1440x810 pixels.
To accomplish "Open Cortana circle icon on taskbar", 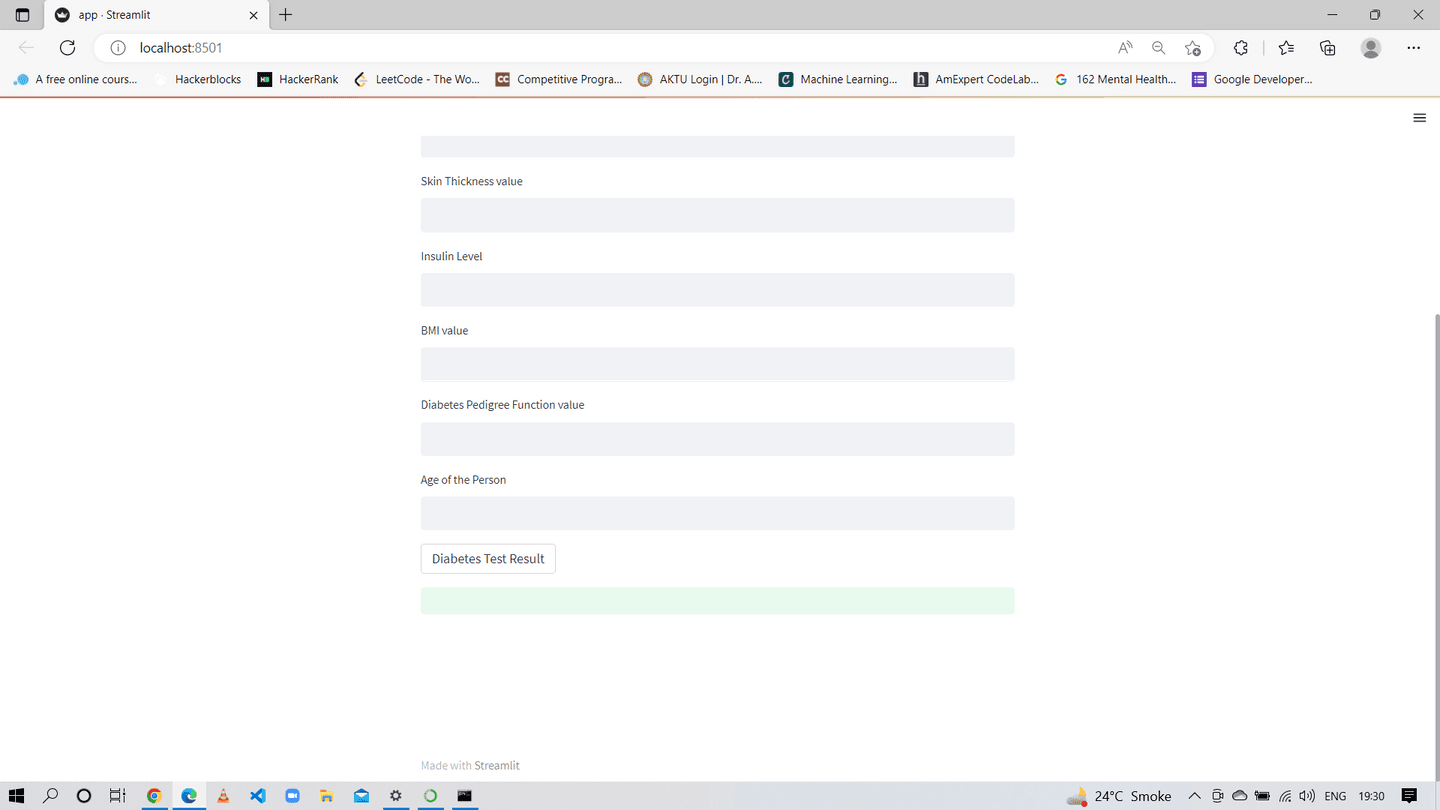I will [x=84, y=796].
